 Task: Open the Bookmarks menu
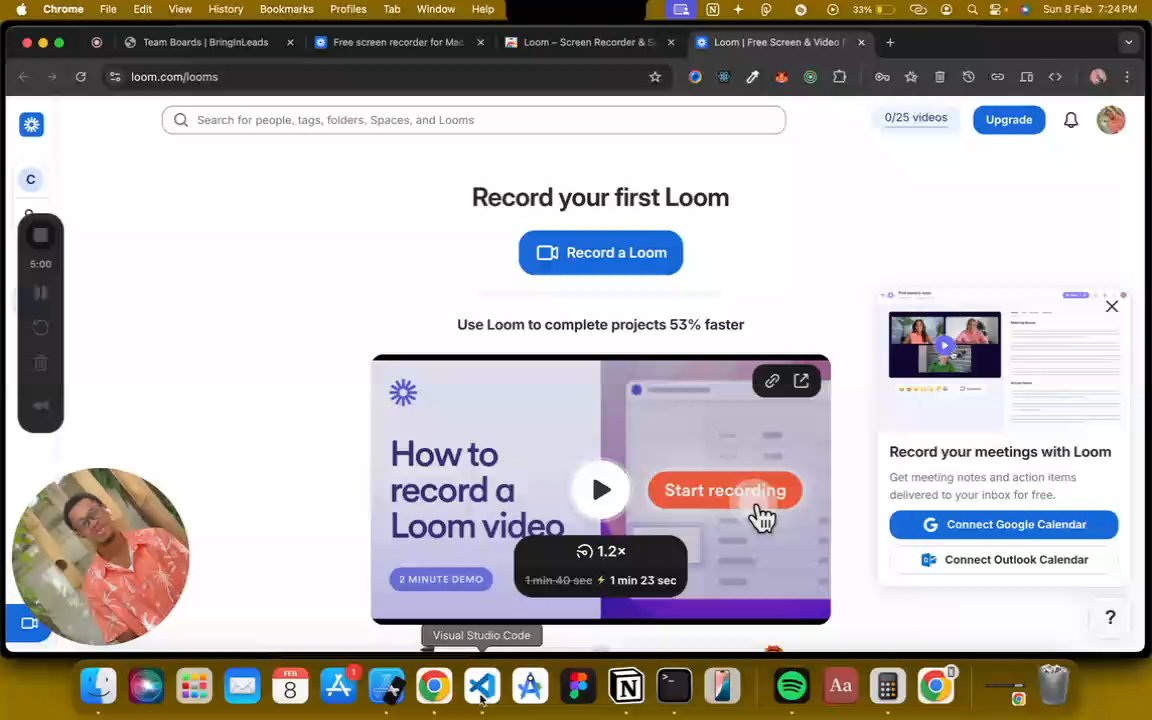click(x=287, y=9)
